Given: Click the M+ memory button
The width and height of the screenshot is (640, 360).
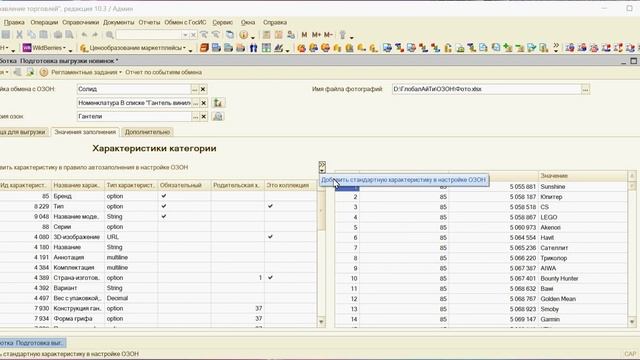Looking at the screenshot, I should 316,35.
